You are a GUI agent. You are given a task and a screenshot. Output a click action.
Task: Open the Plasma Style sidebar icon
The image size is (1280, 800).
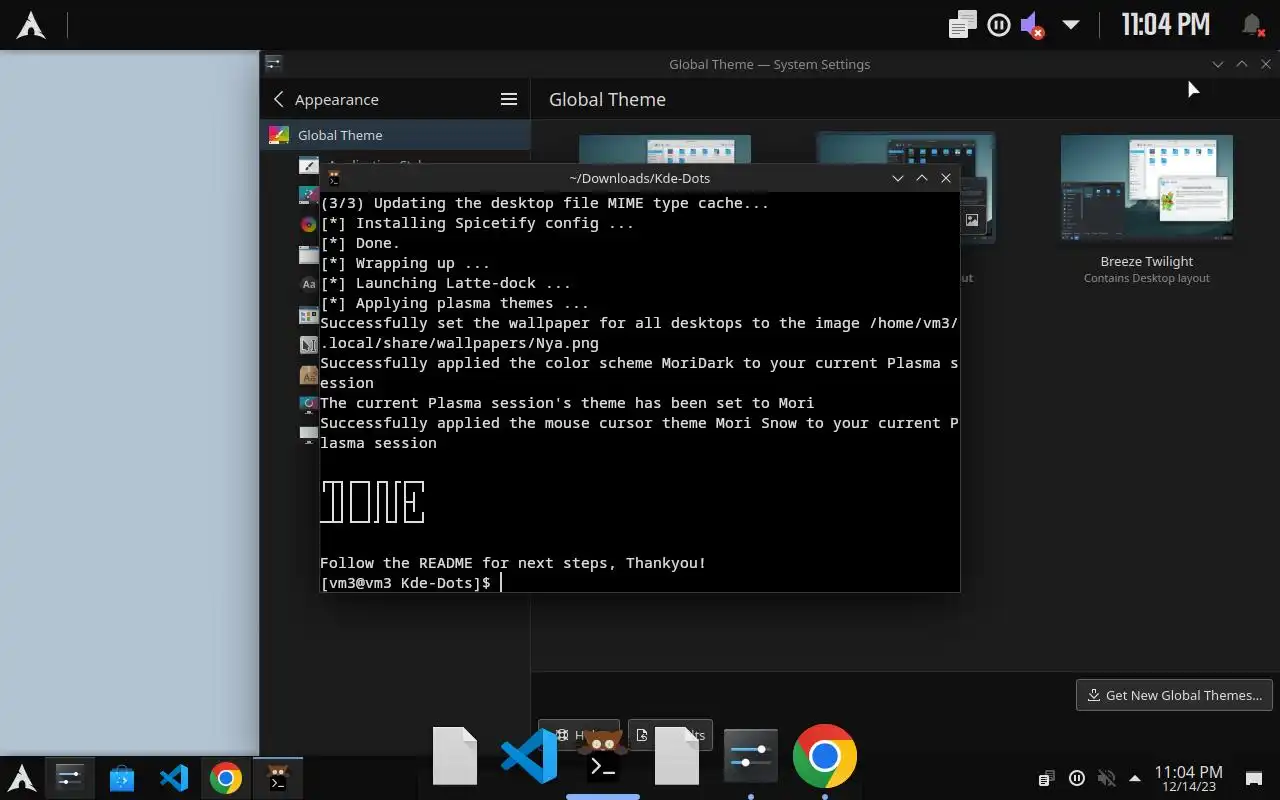[309, 195]
